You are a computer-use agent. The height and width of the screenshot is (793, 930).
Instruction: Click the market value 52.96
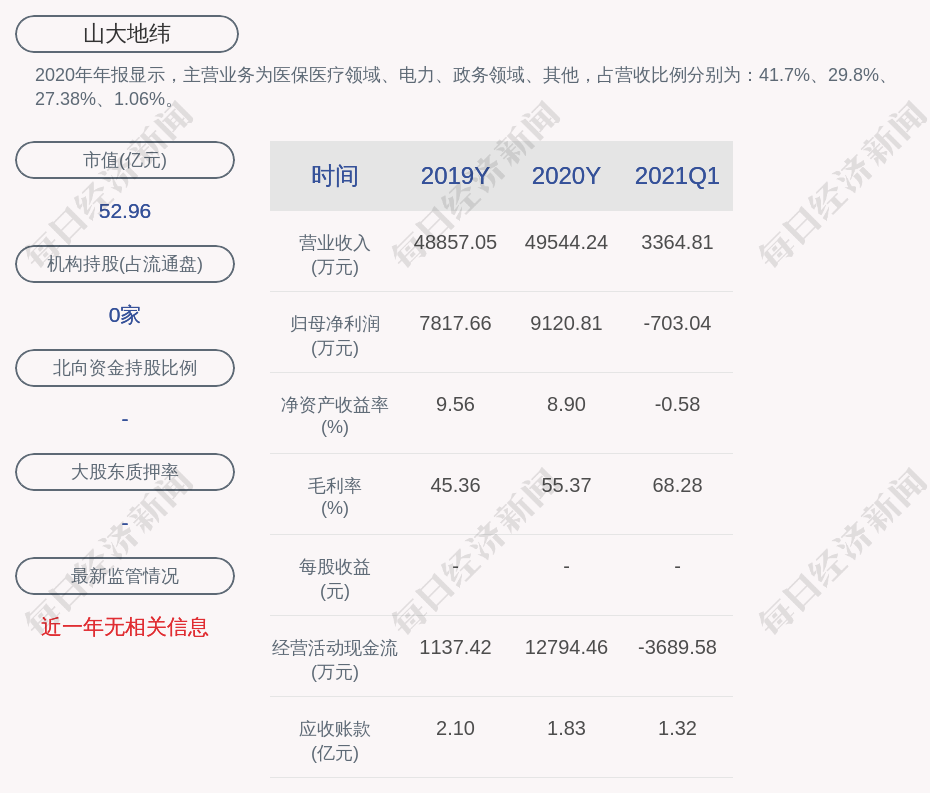pos(125,211)
